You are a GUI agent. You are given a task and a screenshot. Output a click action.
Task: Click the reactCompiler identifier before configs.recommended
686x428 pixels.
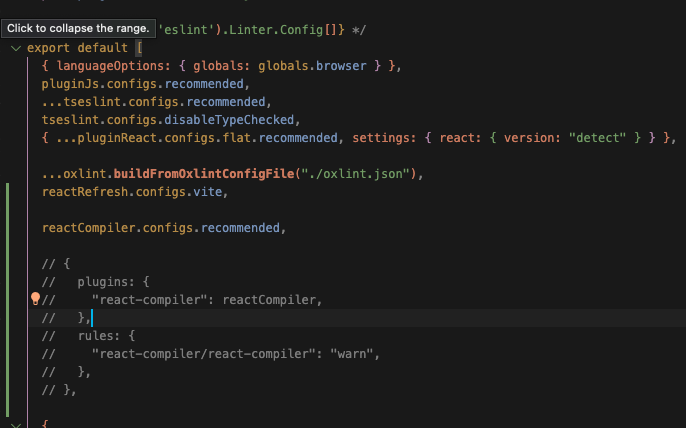89,228
